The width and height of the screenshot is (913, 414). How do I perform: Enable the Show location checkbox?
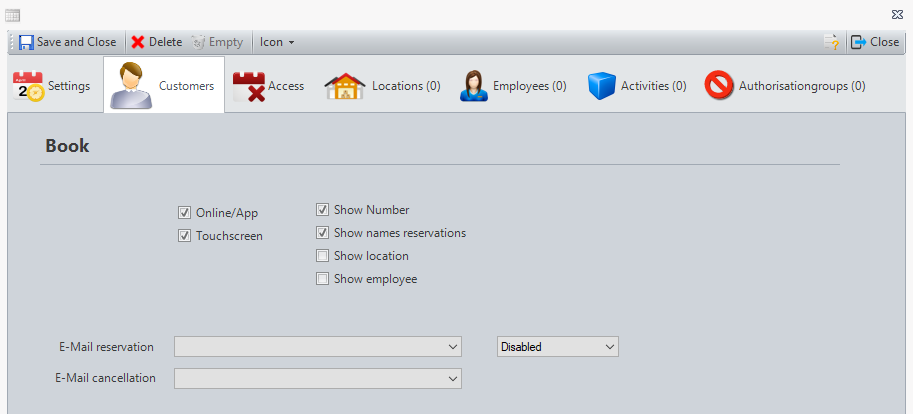(x=323, y=256)
